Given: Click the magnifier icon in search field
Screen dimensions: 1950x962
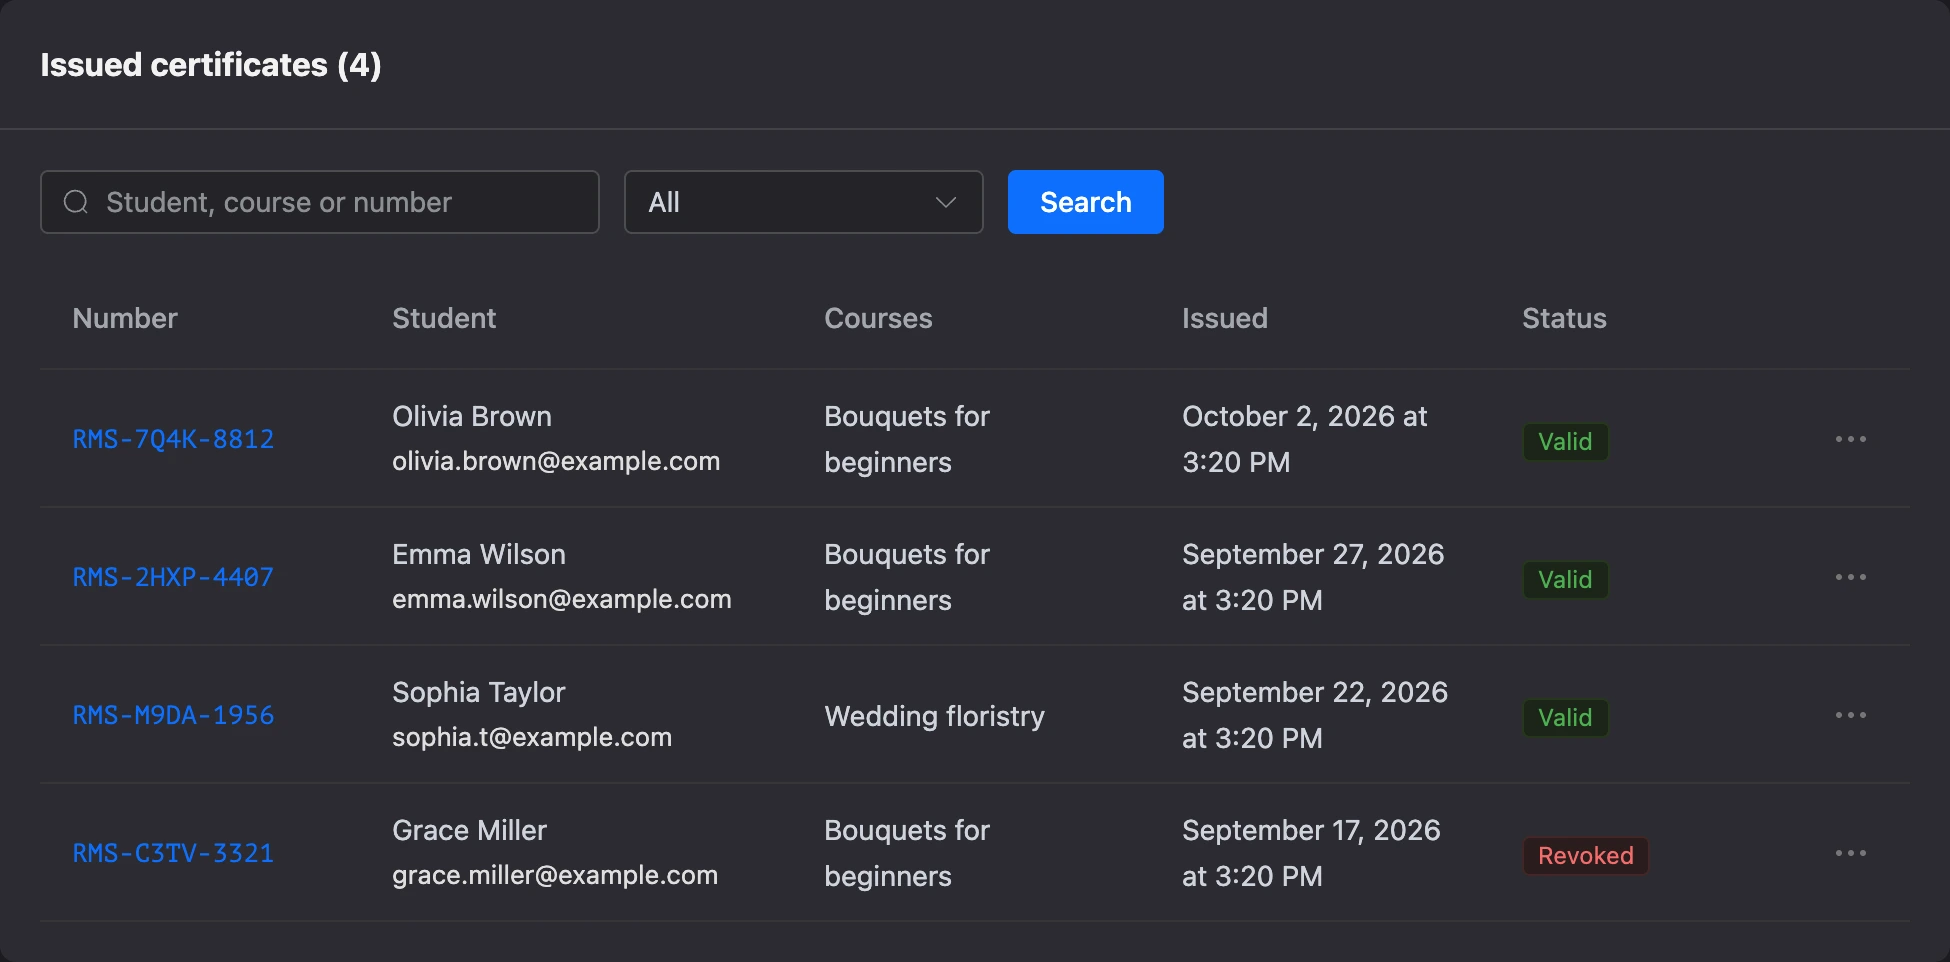Looking at the screenshot, I should (x=76, y=202).
